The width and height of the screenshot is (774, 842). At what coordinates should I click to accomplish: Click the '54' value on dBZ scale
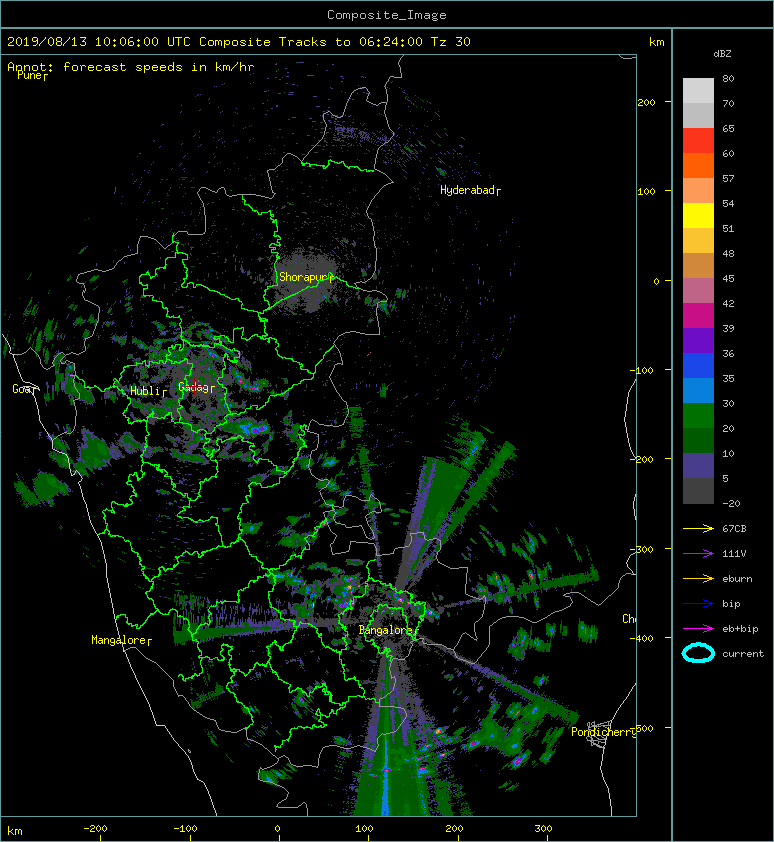click(728, 204)
